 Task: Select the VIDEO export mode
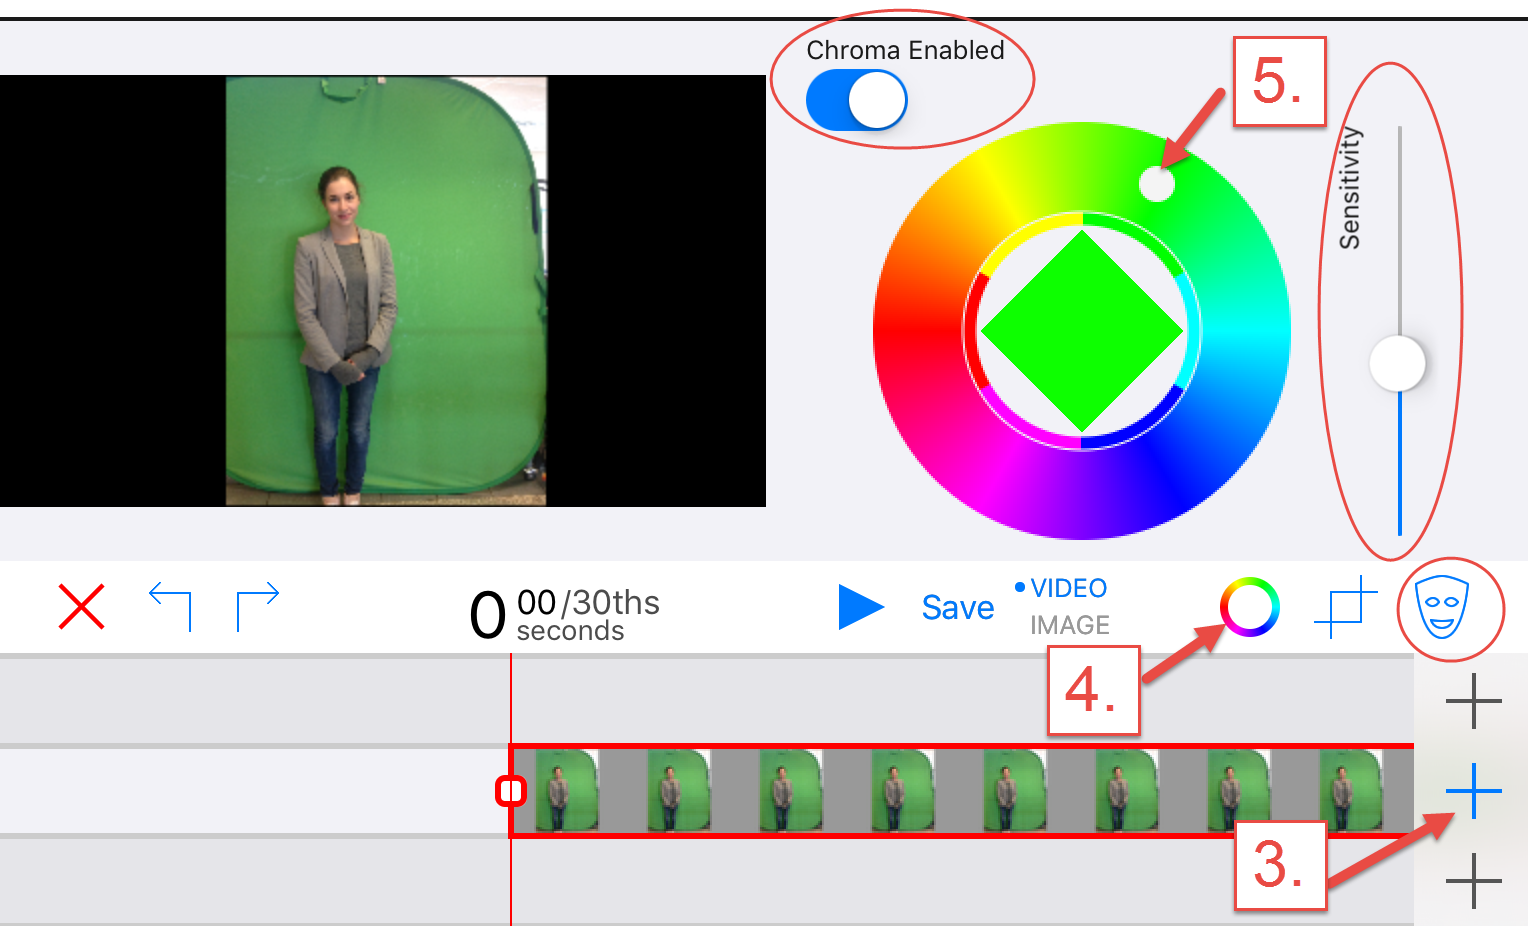click(1069, 588)
